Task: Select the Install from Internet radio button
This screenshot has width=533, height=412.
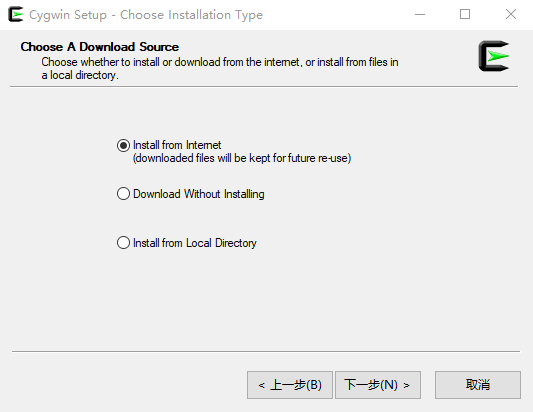Action: (x=123, y=145)
